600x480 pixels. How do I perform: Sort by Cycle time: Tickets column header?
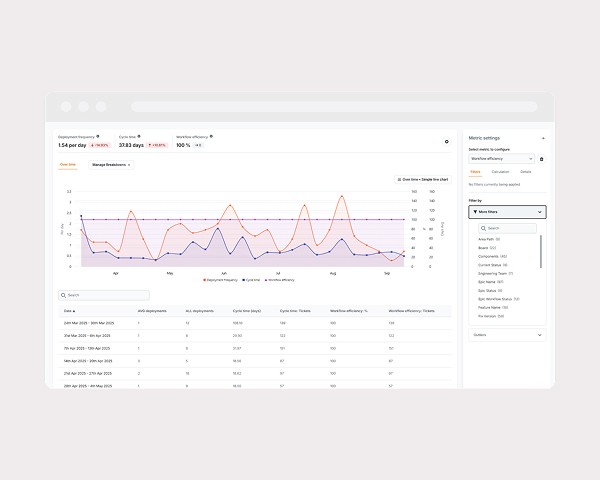[295, 311]
